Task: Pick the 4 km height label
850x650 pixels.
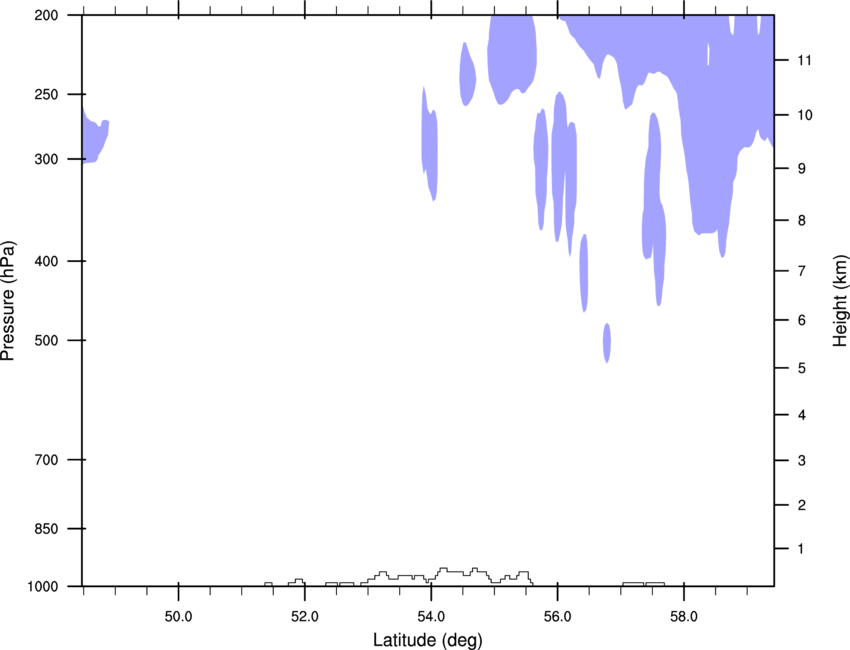Action: point(802,415)
